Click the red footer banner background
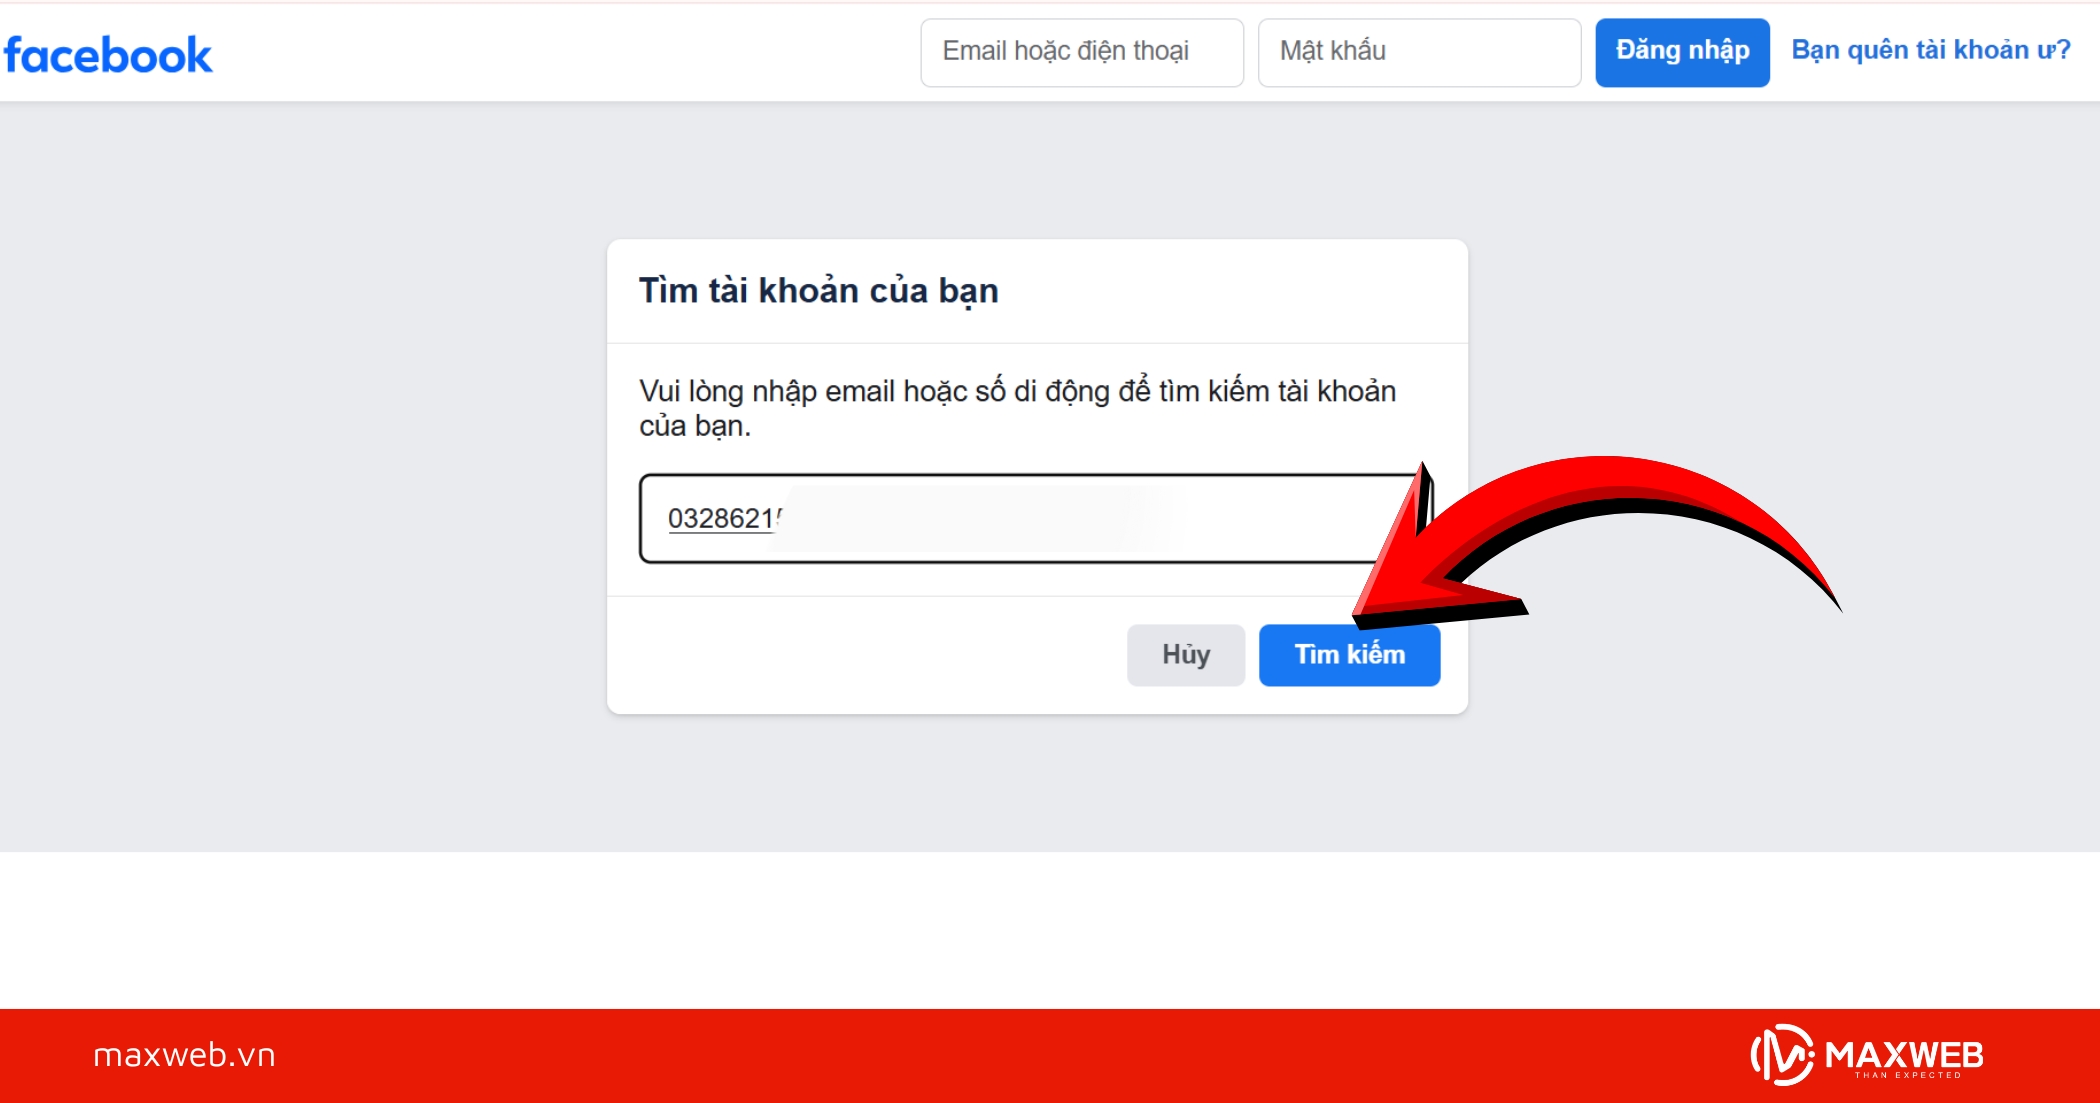 click(1000, 1055)
